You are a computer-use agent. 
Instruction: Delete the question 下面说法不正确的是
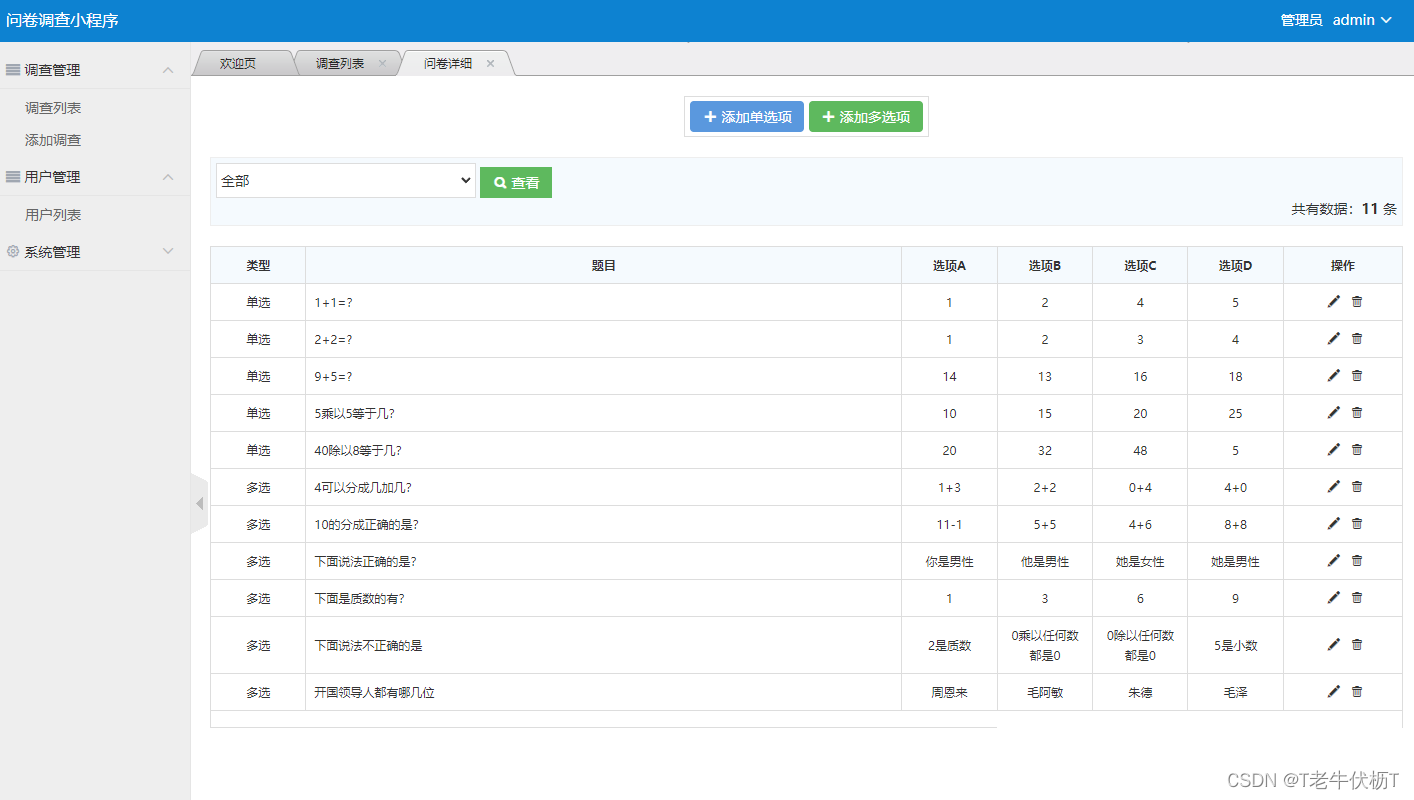tap(1357, 645)
